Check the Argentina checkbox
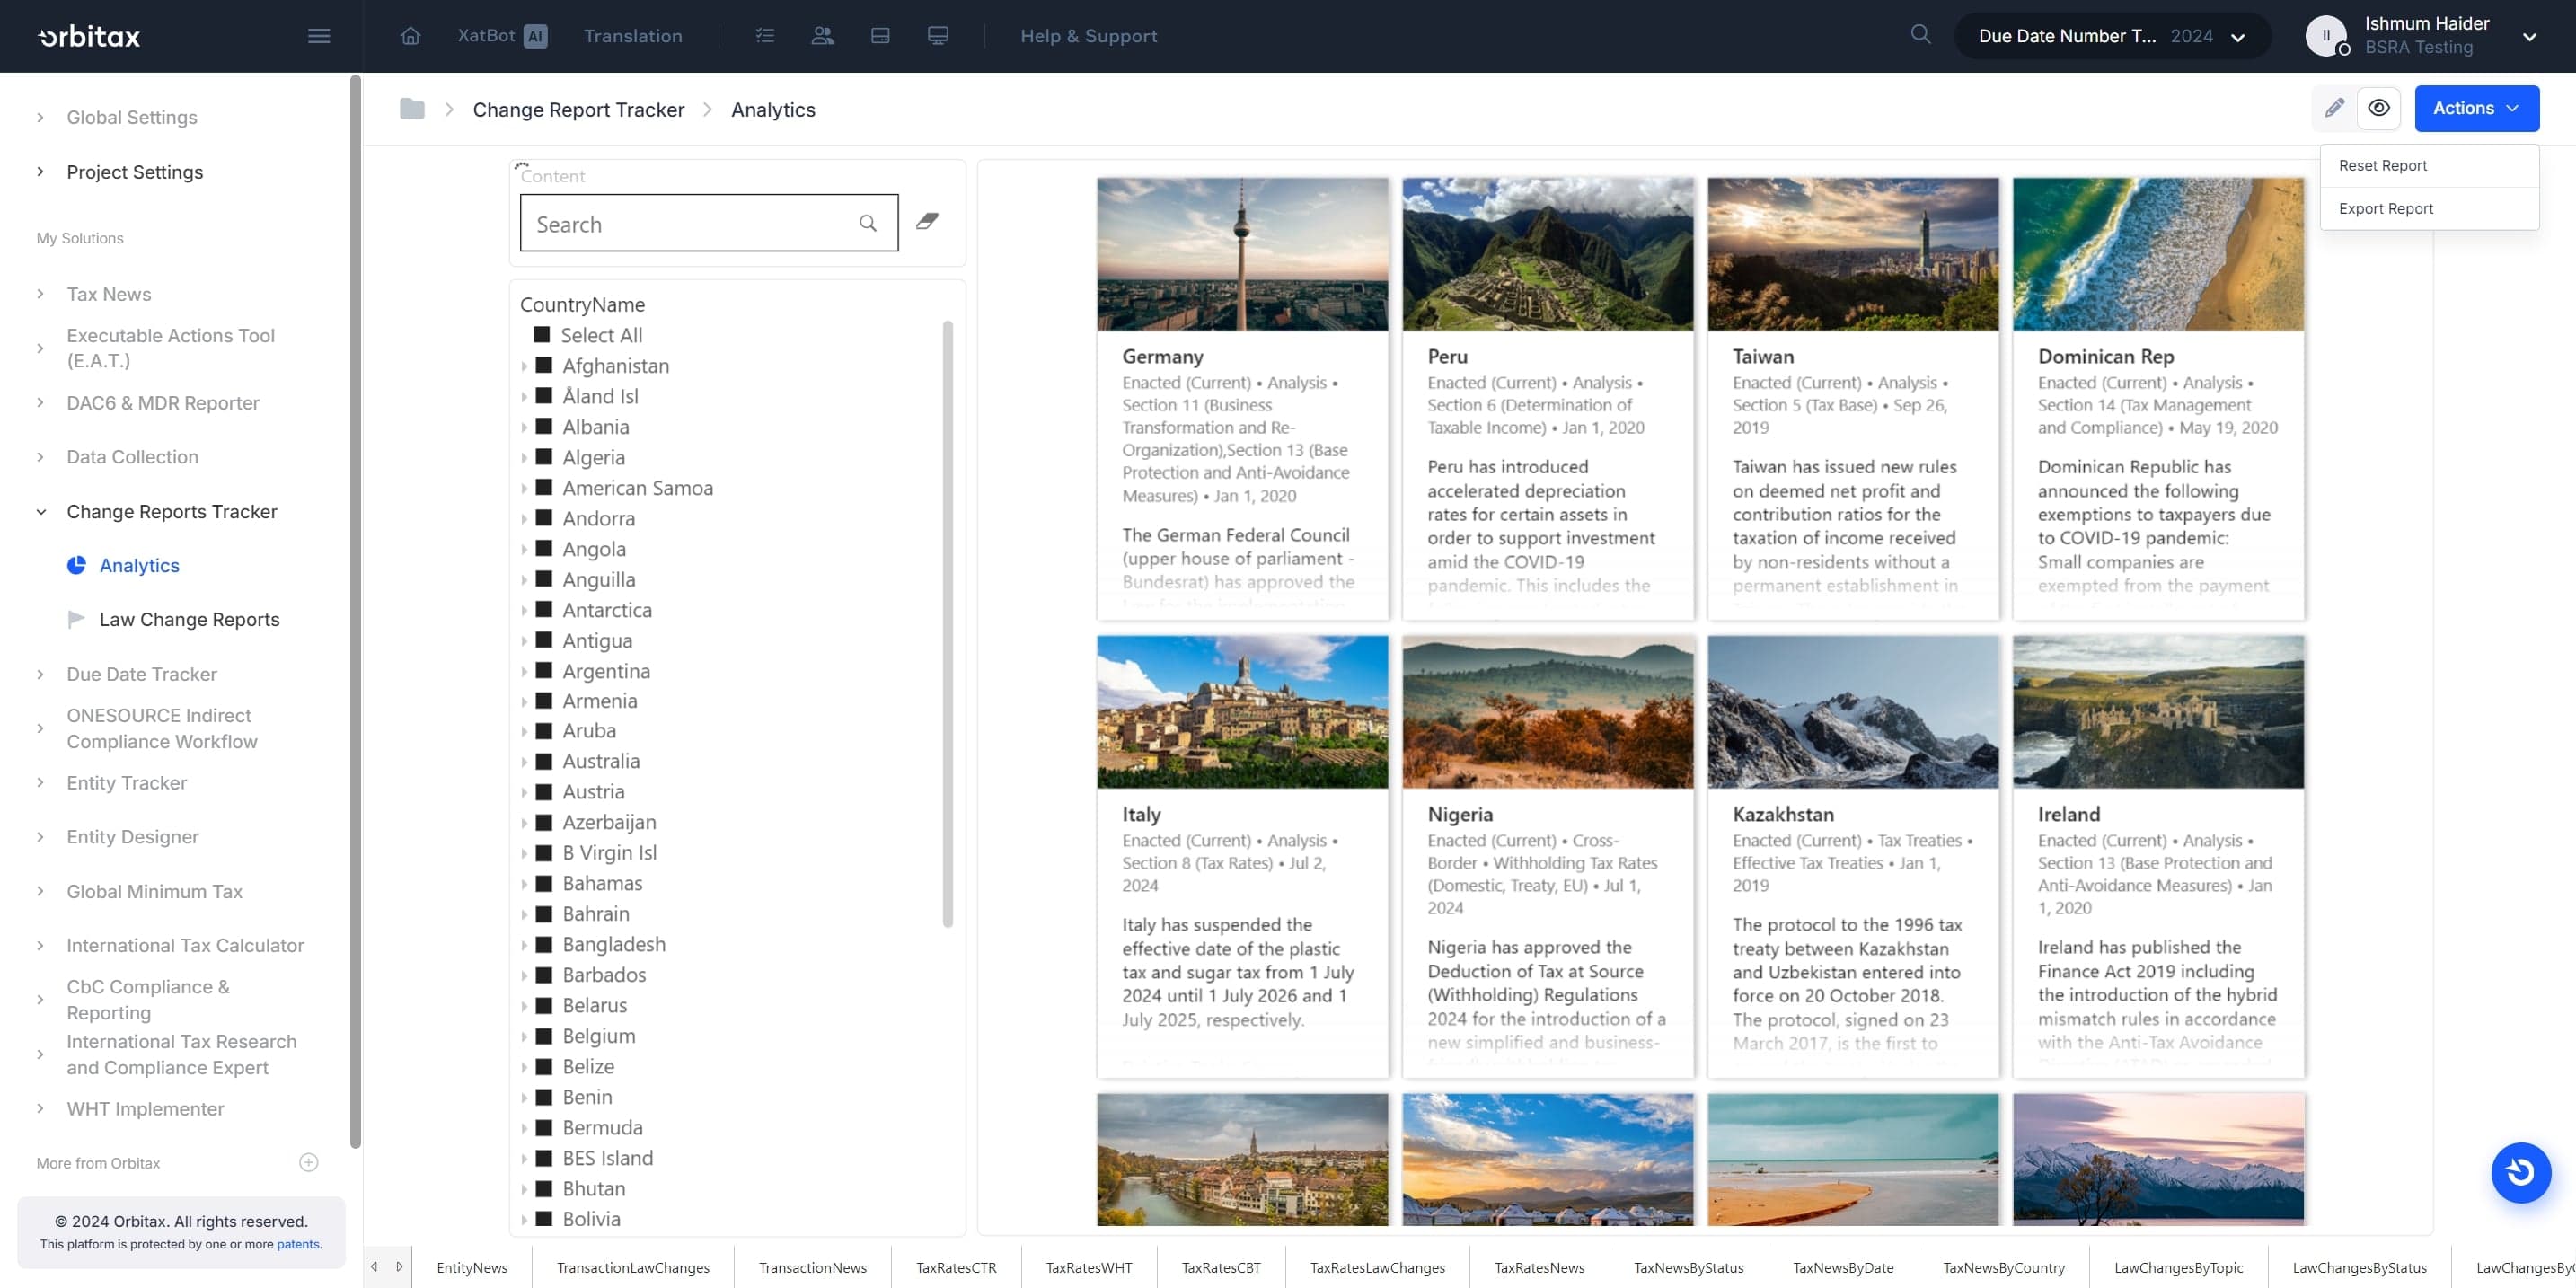The height and width of the screenshot is (1288, 2576). 544,670
